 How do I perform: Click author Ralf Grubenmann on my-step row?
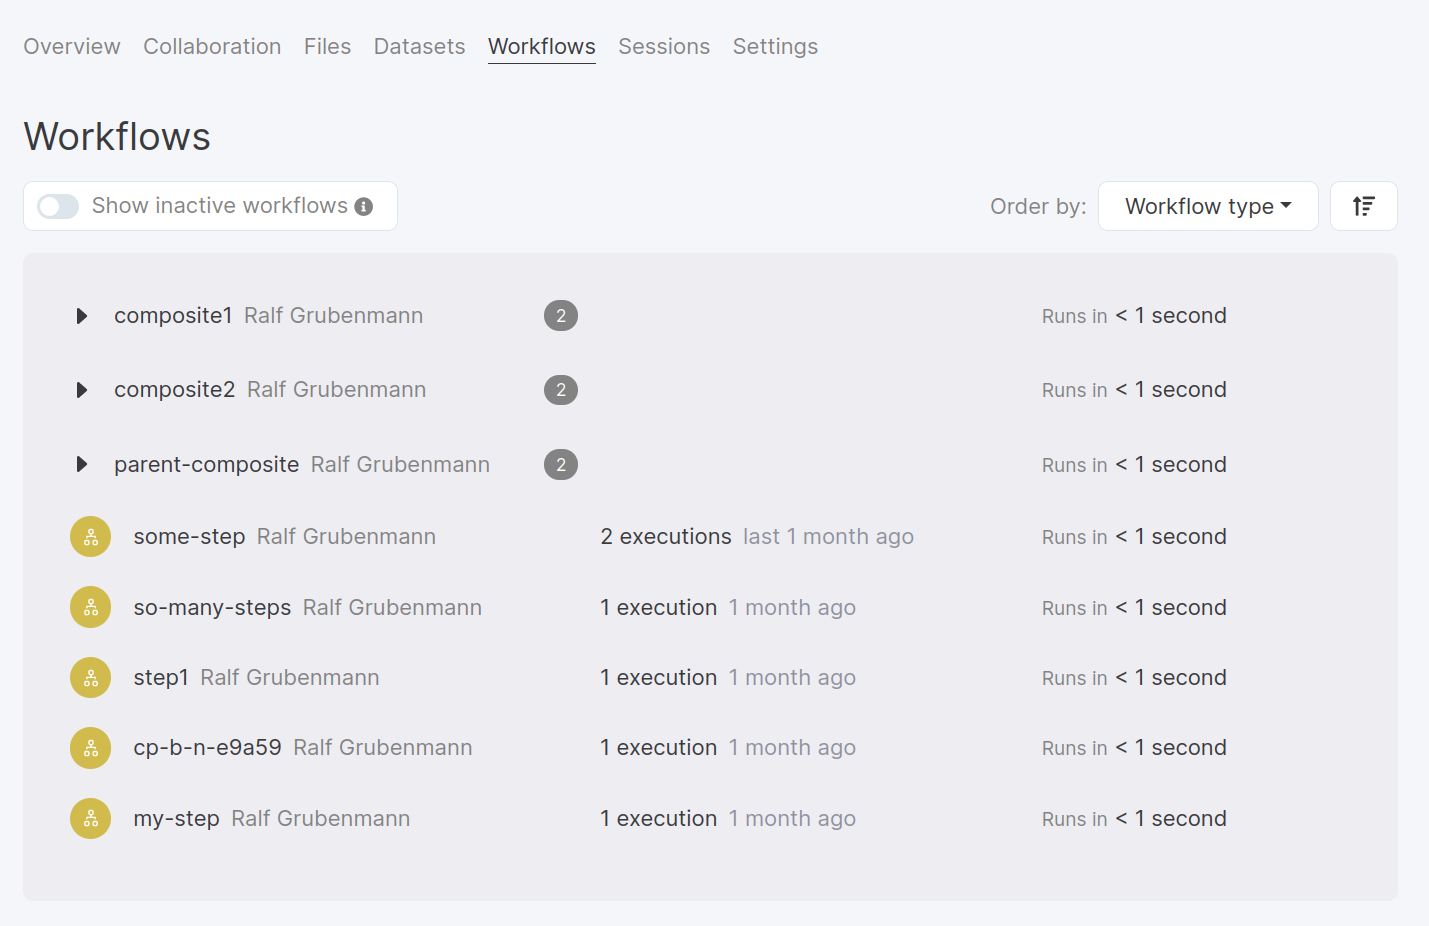point(320,819)
